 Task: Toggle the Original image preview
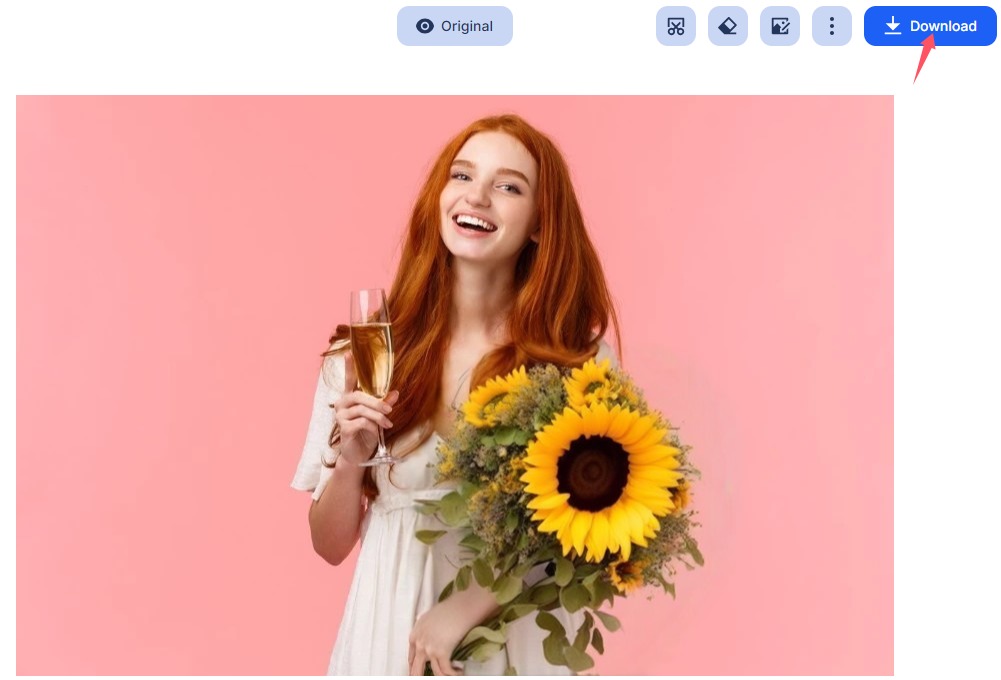click(455, 26)
